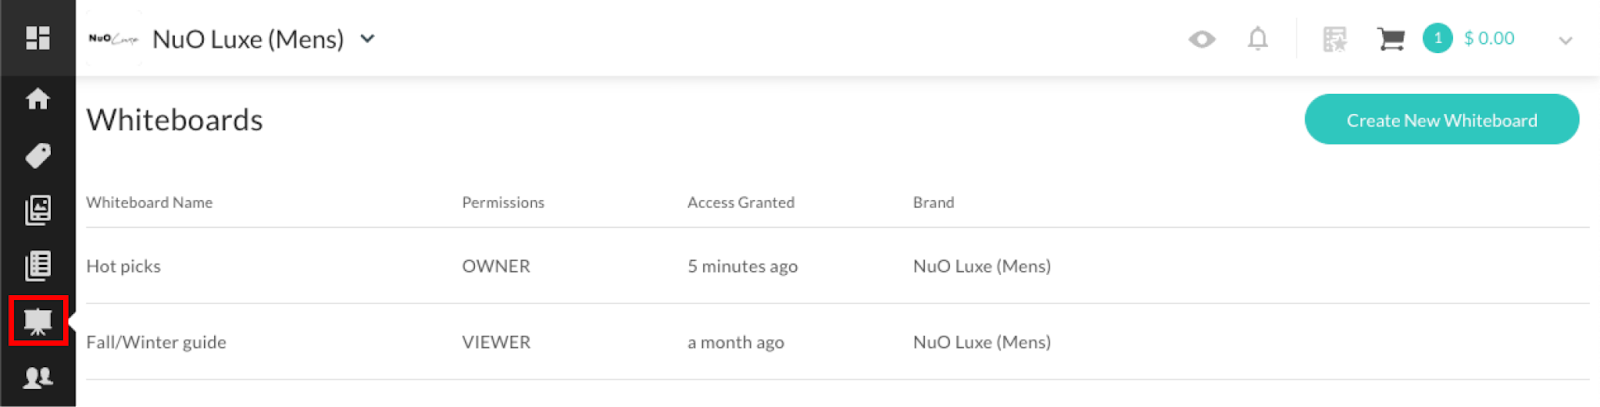Click the NuO Luxe brand logo thumbnail
The height and width of the screenshot is (407, 1600).
pos(113,39)
